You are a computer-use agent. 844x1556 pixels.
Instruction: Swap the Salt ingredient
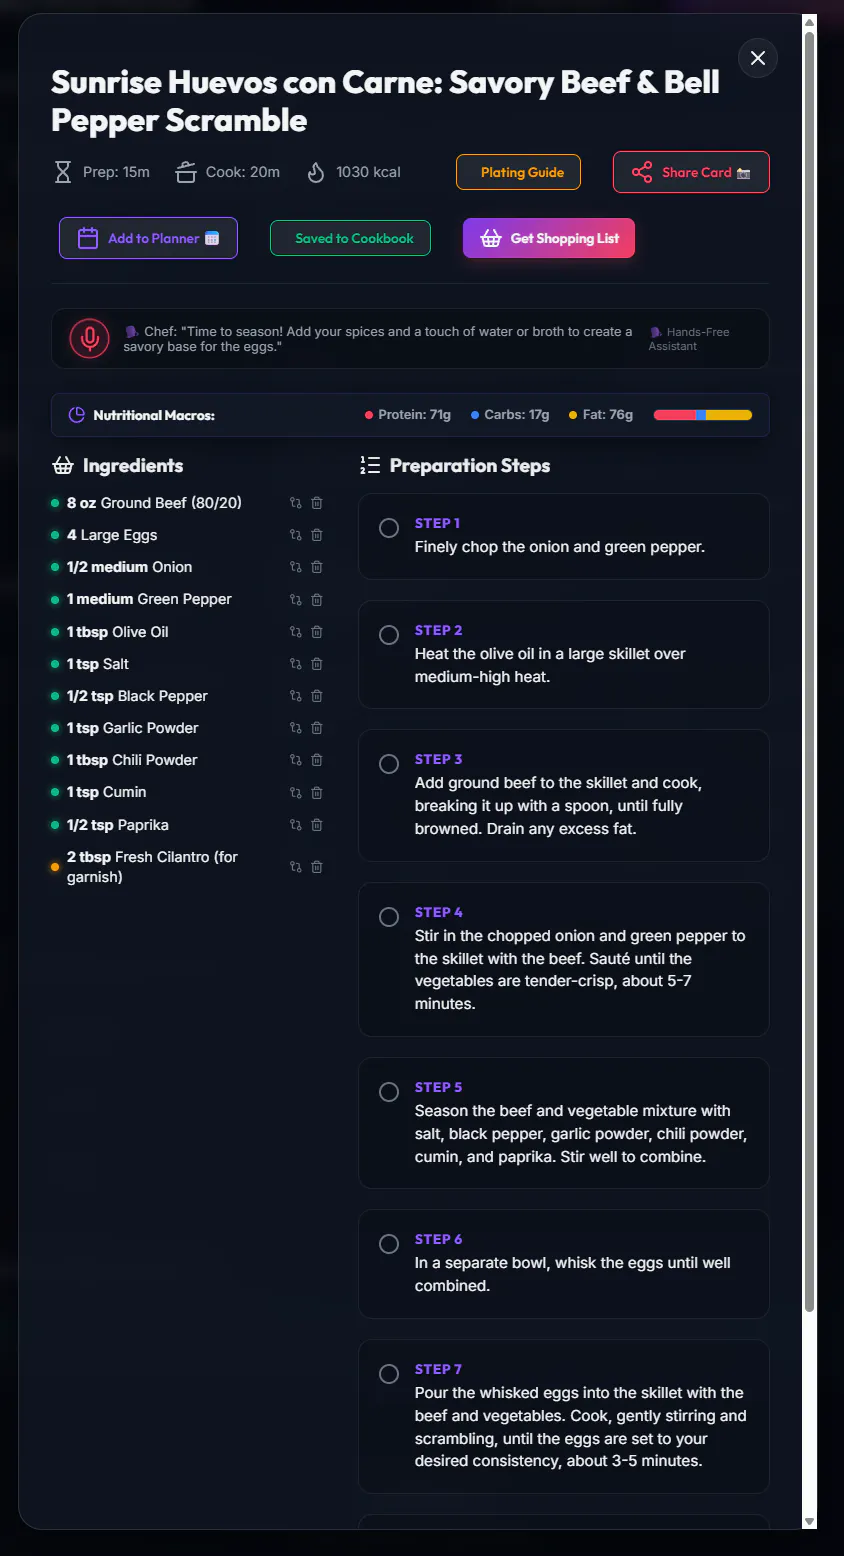point(295,664)
